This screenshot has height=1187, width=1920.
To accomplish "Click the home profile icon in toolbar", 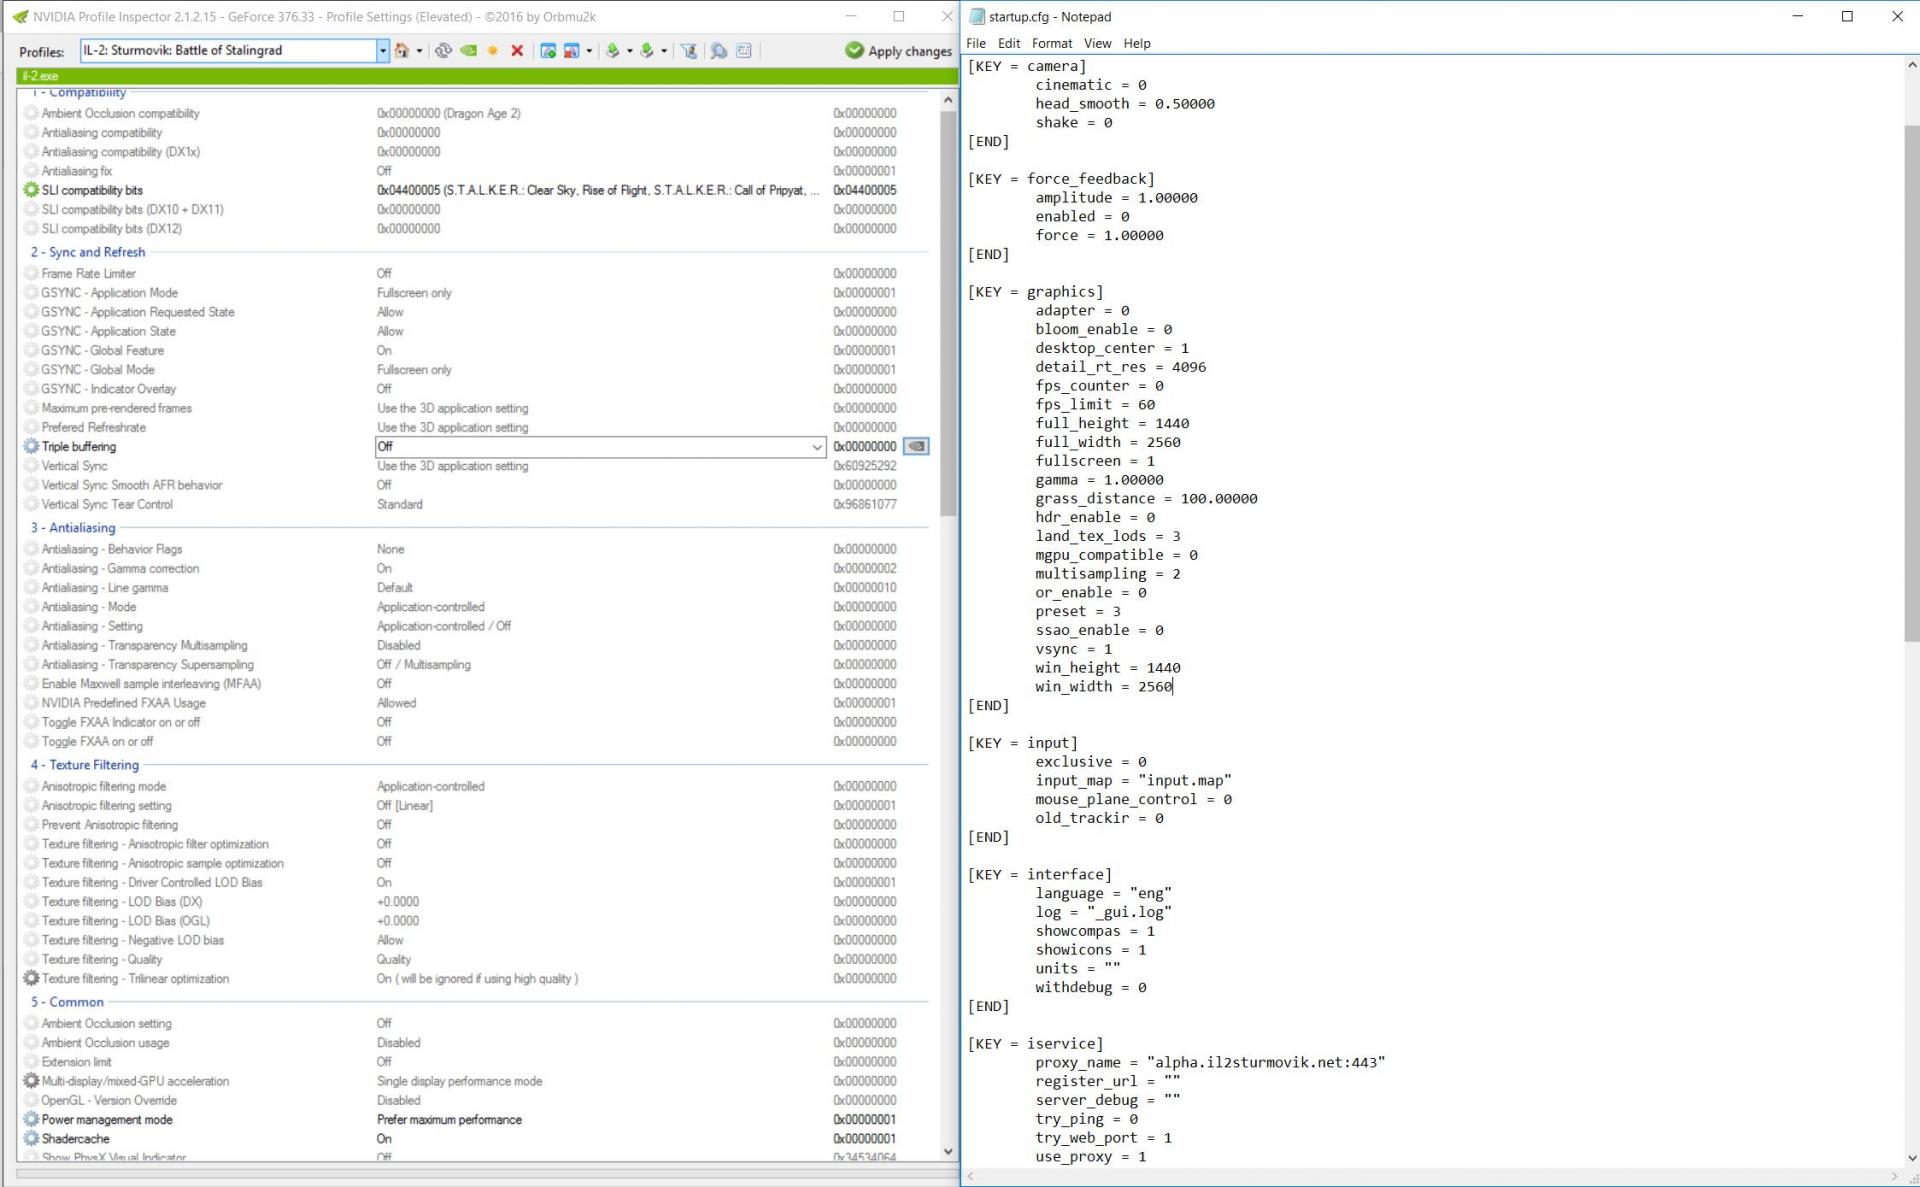I will (x=401, y=51).
